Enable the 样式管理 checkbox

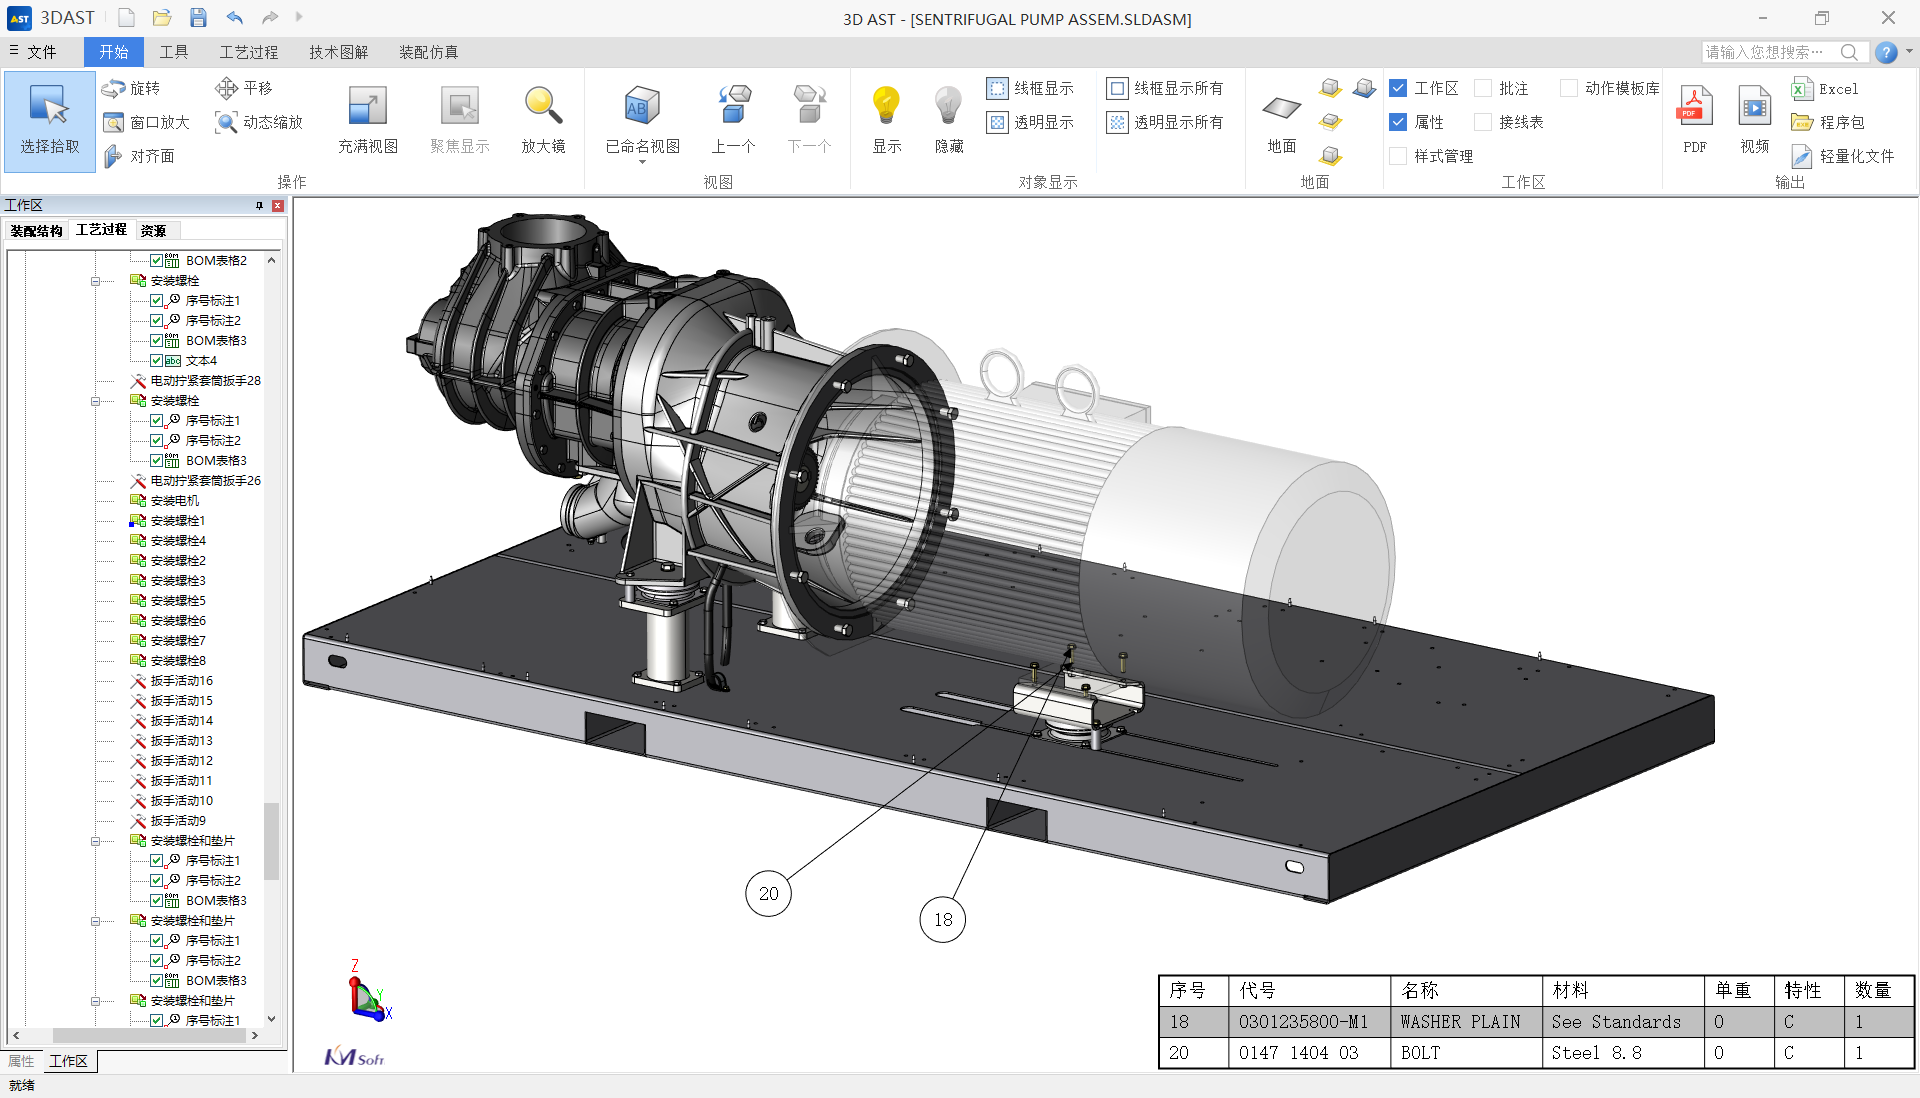click(x=1398, y=156)
